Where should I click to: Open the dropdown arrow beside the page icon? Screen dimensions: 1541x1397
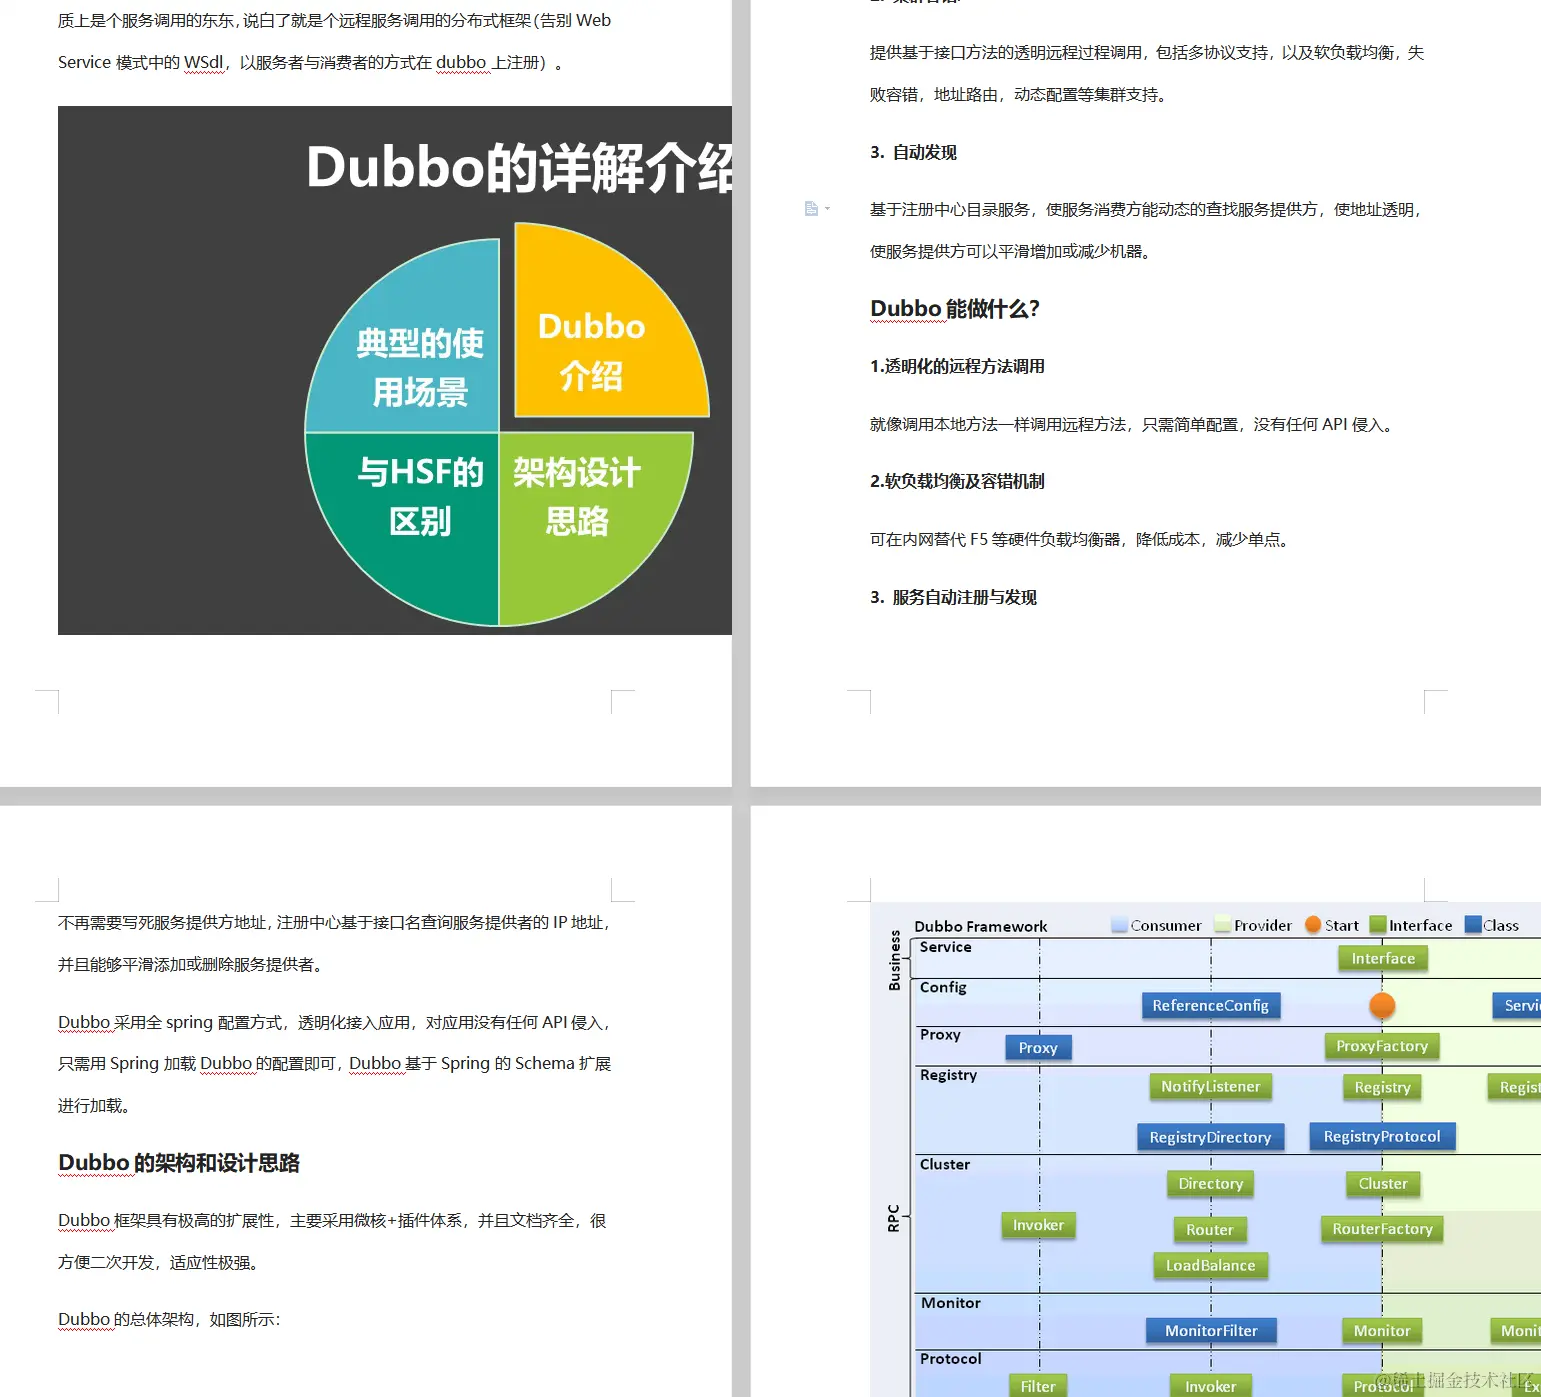(827, 209)
